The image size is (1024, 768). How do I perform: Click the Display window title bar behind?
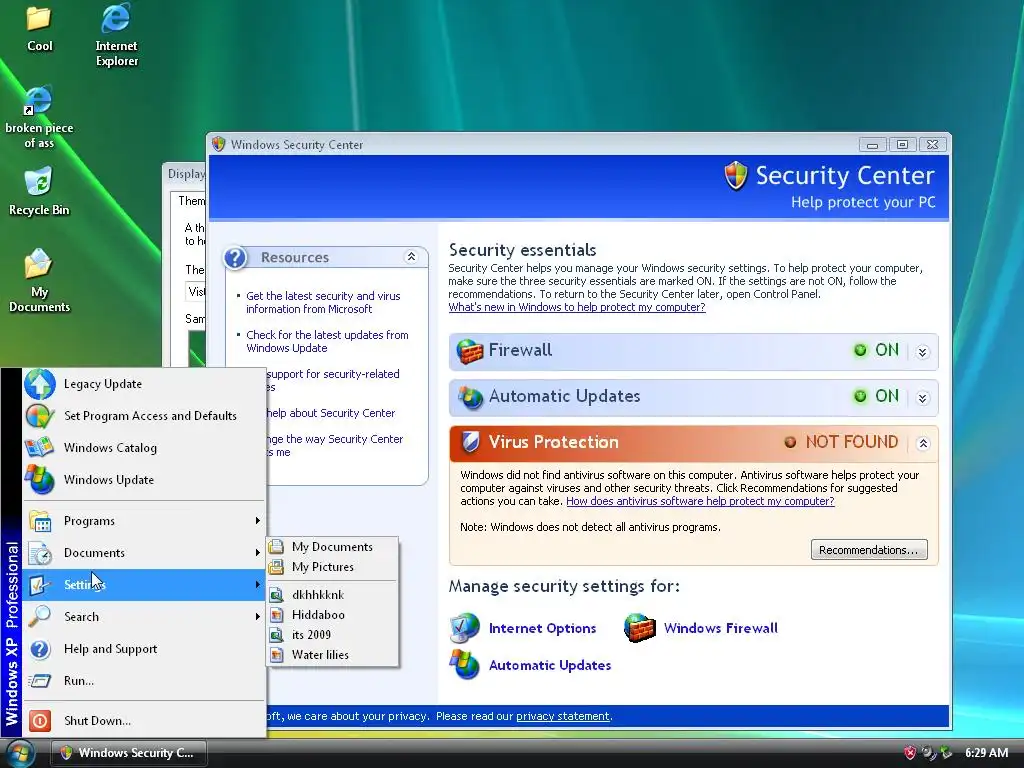pyautogui.click(x=185, y=174)
